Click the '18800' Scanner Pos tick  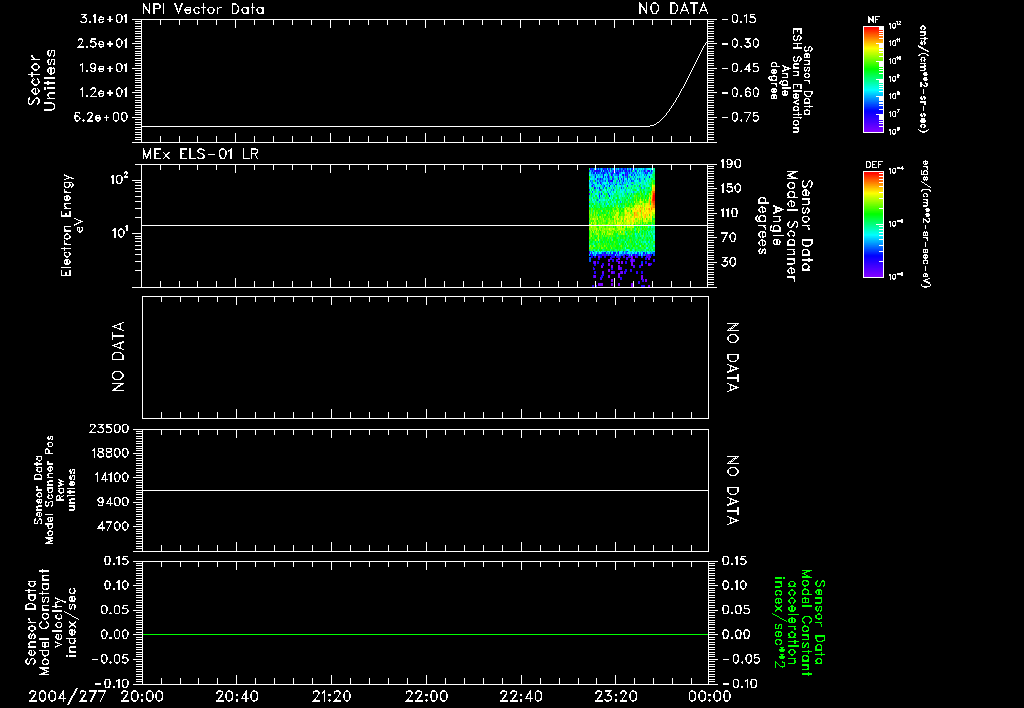109,453
